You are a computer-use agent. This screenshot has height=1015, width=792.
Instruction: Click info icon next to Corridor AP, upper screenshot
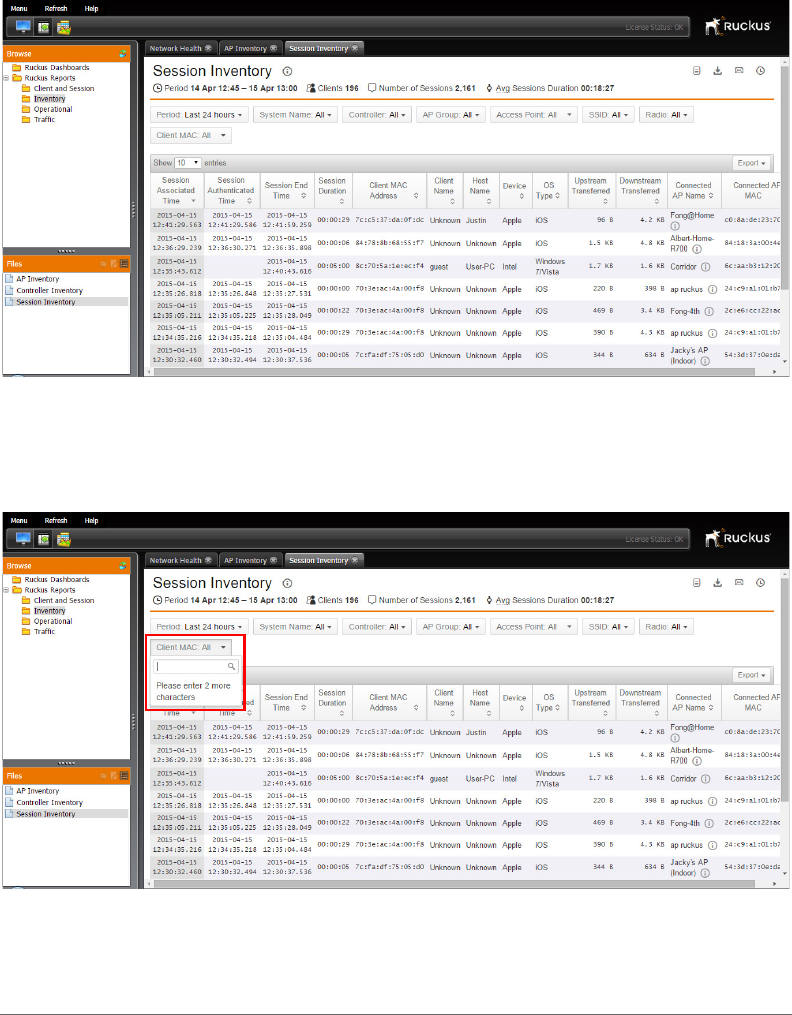705,267
